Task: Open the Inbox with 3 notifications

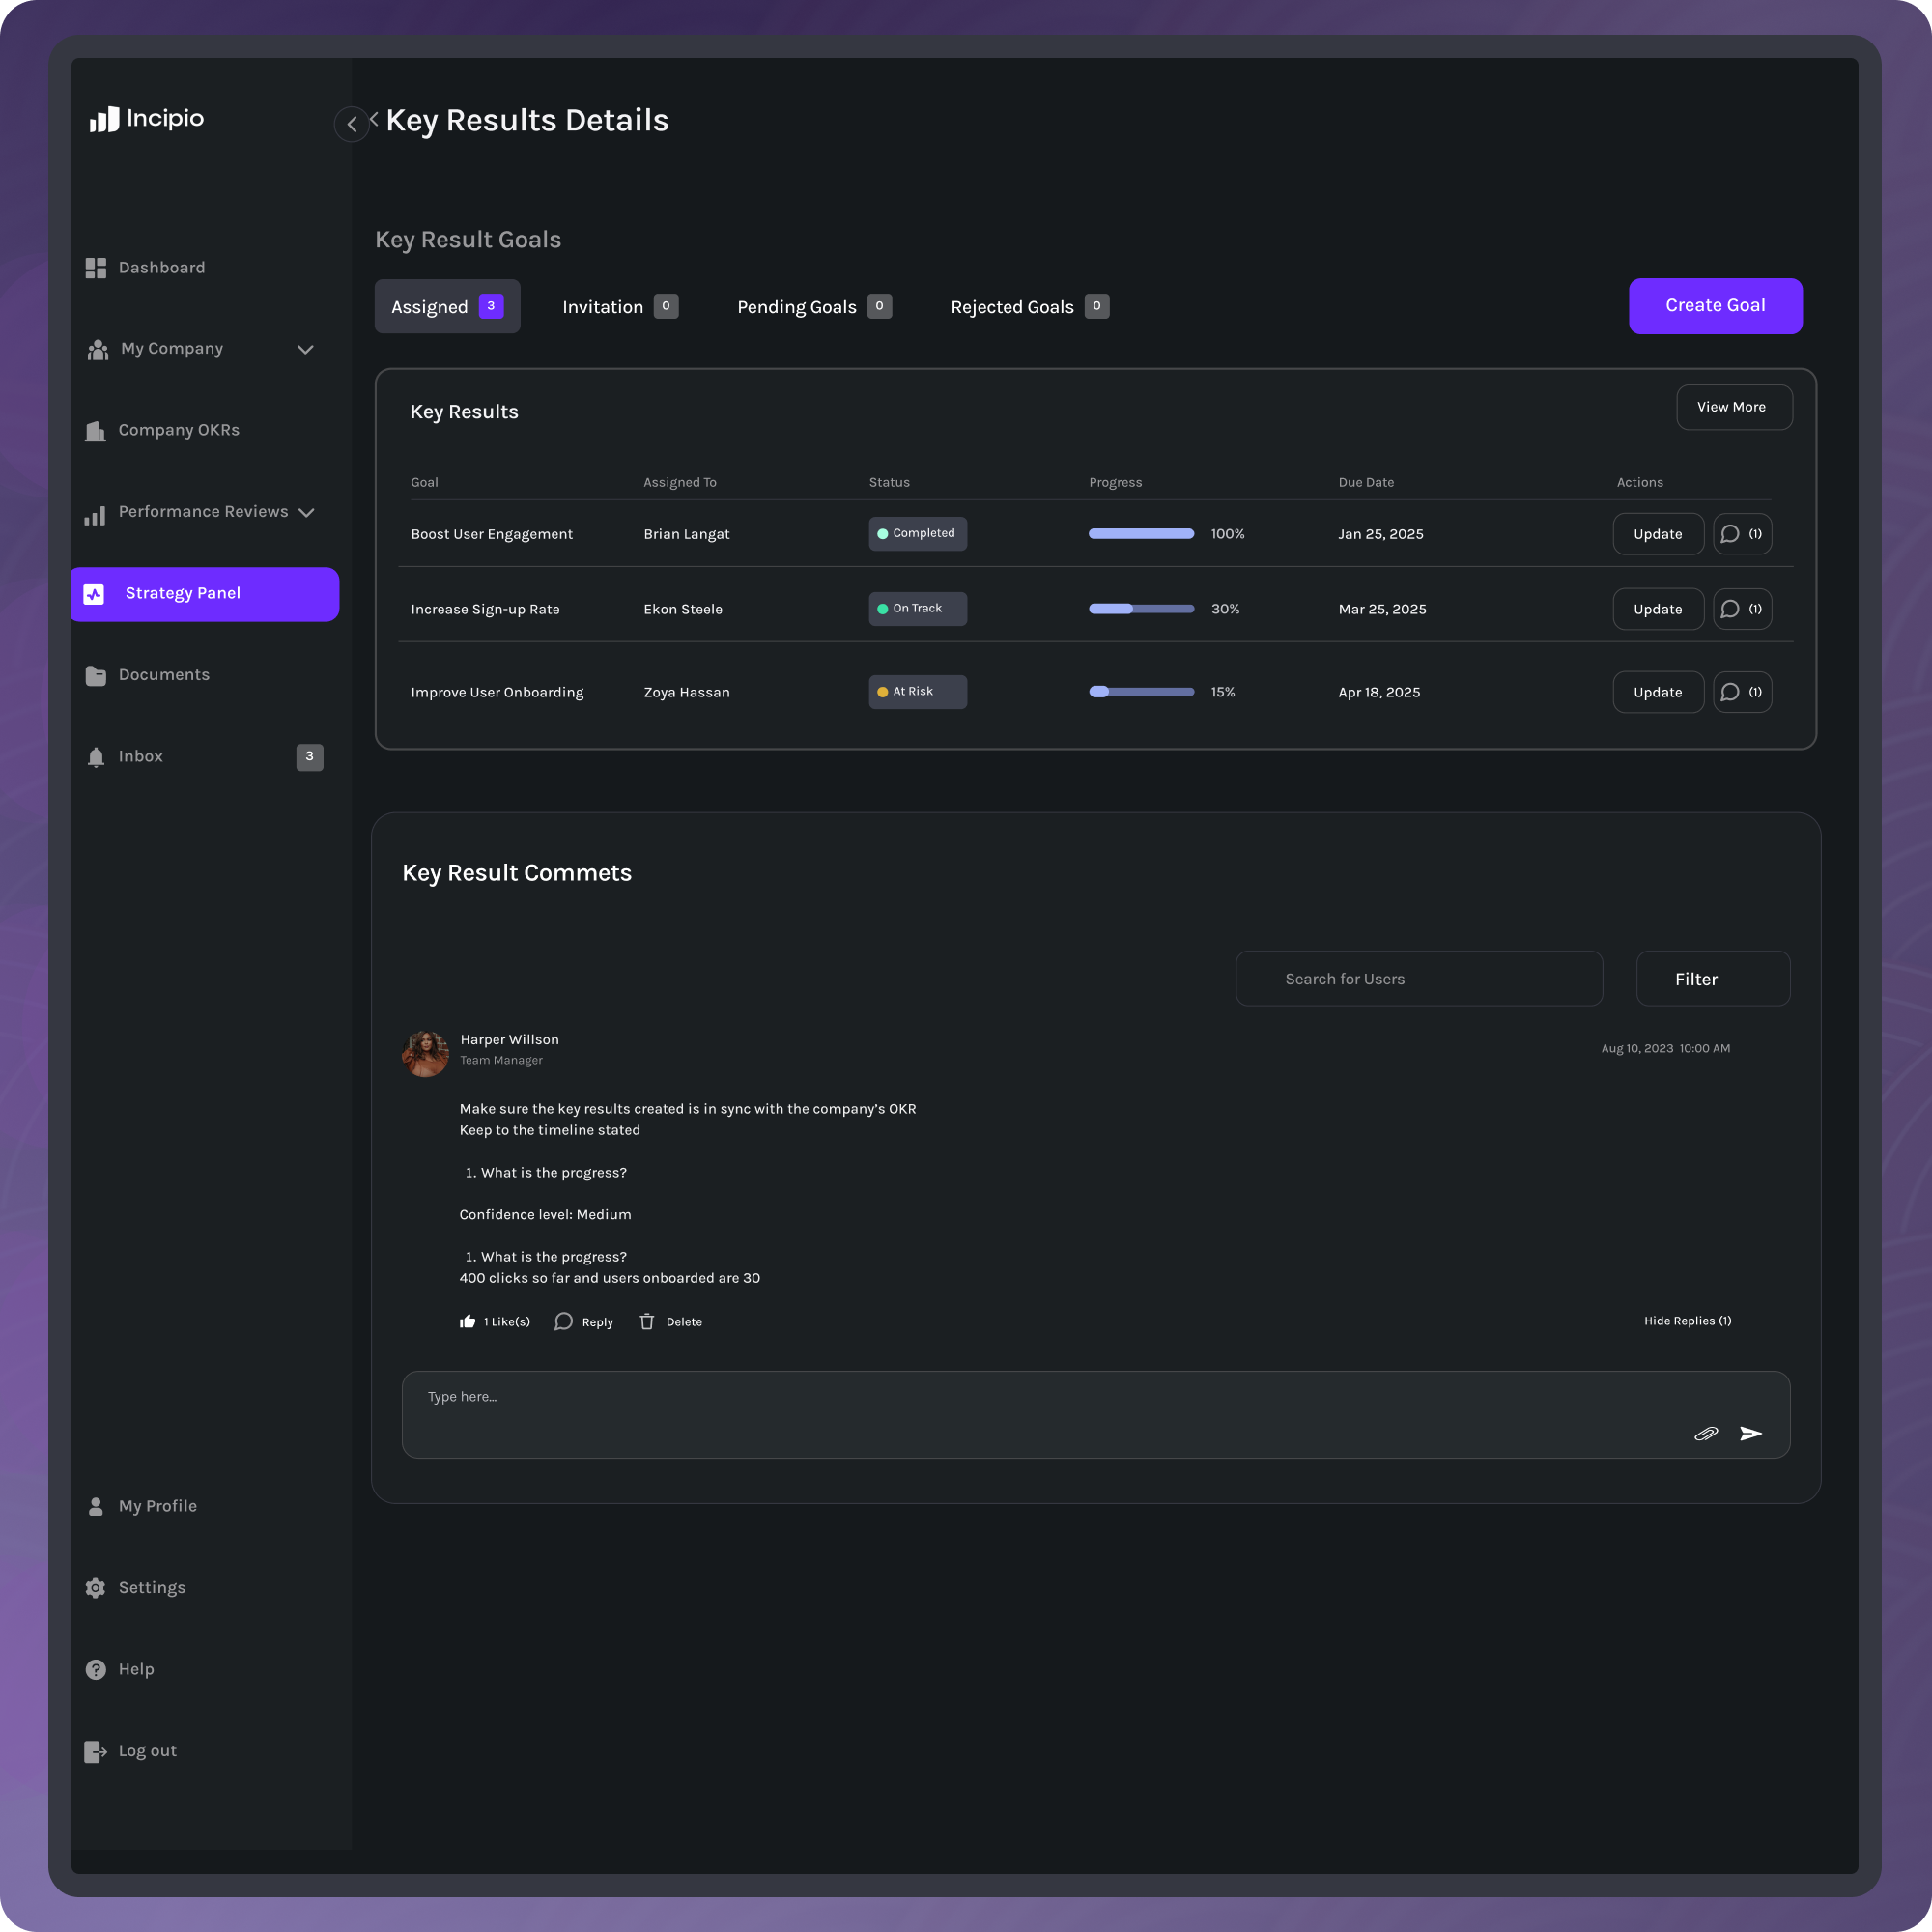Action: (140, 756)
